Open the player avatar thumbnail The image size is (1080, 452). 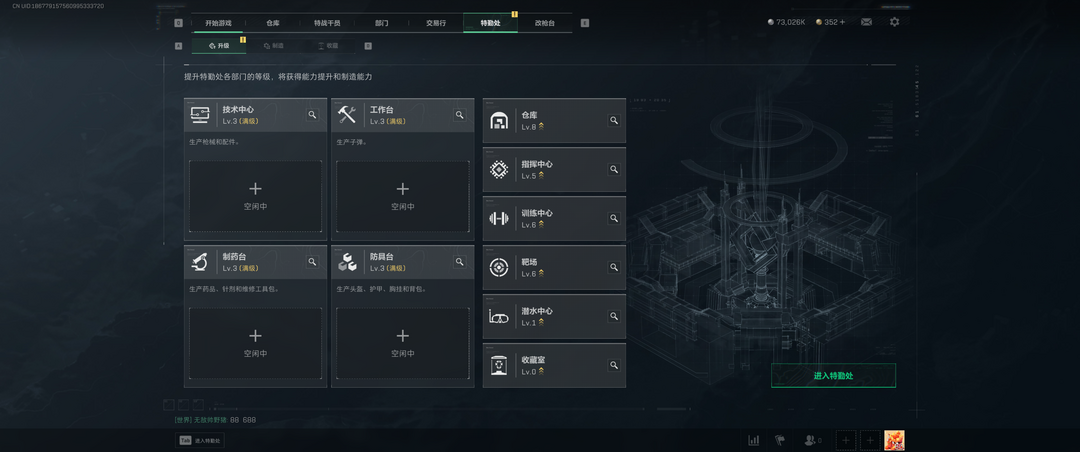click(x=894, y=440)
